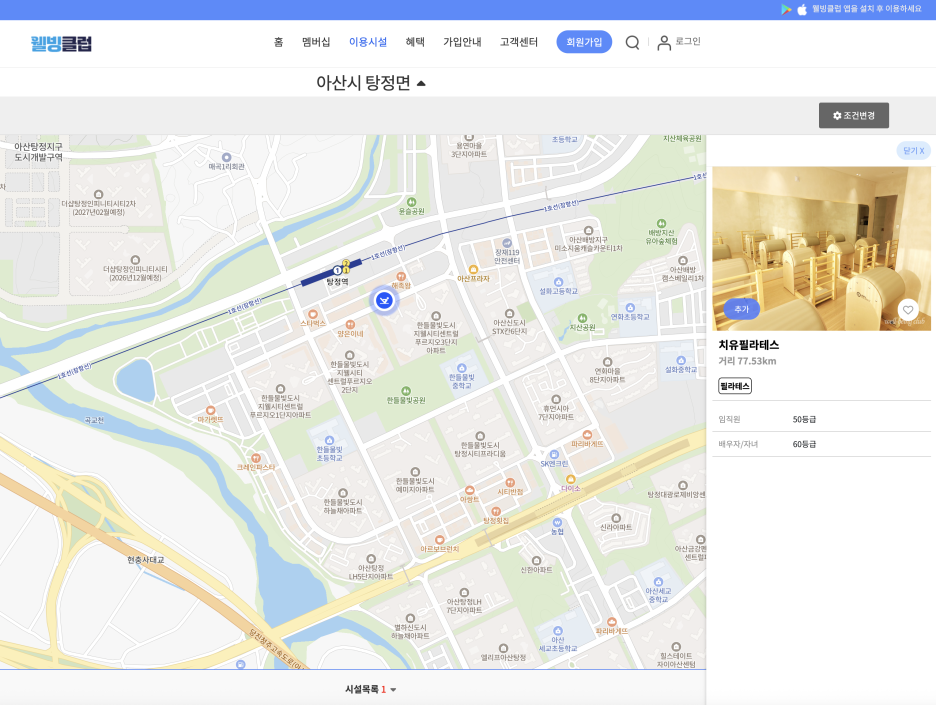
Task: Click the blue facility marker on map
Action: (384, 299)
